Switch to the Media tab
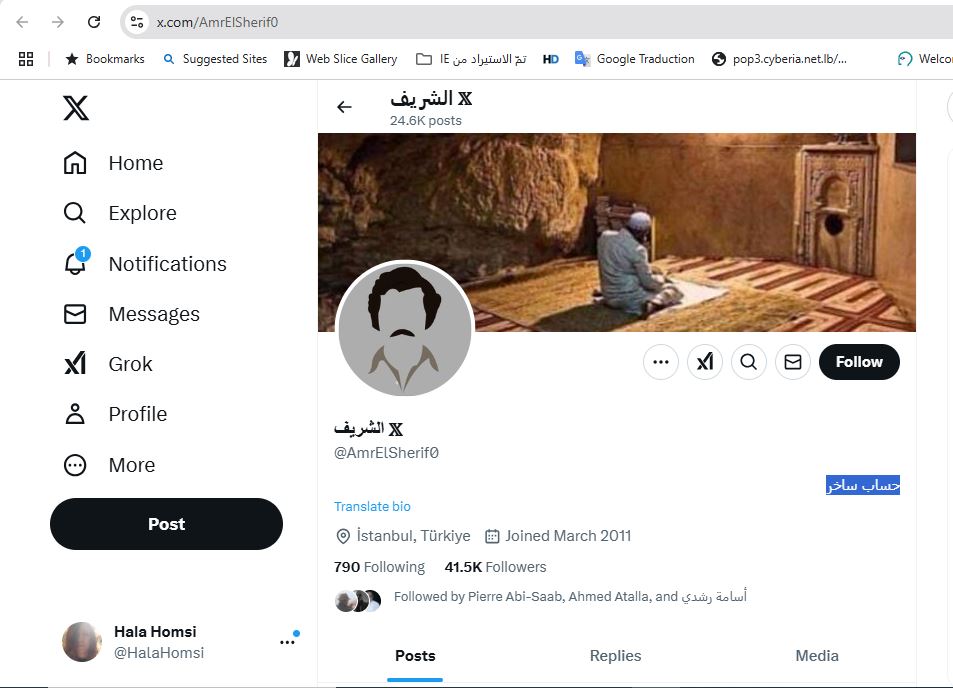Screen dimensions: 953x688 click(817, 656)
